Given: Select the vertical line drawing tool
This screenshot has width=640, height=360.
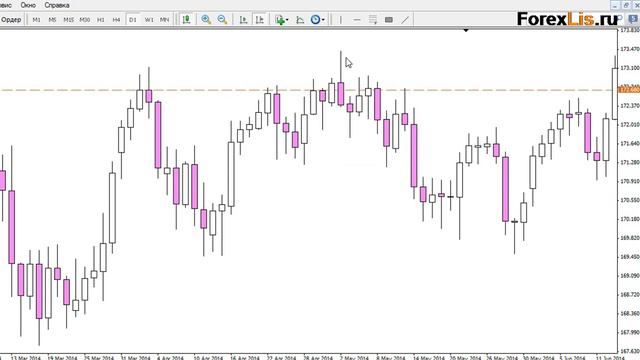Looking at the screenshot, I should point(340,20).
